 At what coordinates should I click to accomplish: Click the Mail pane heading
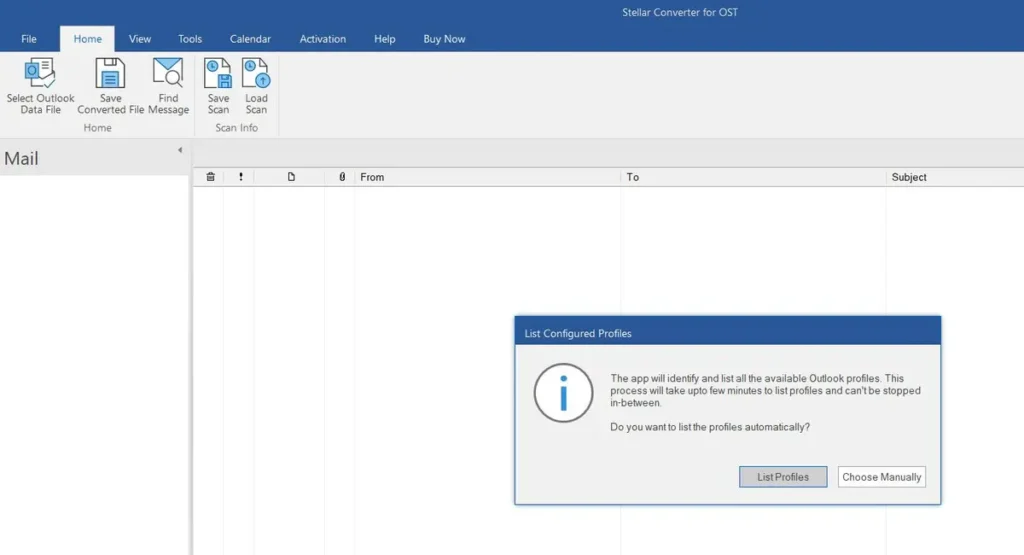coord(22,159)
